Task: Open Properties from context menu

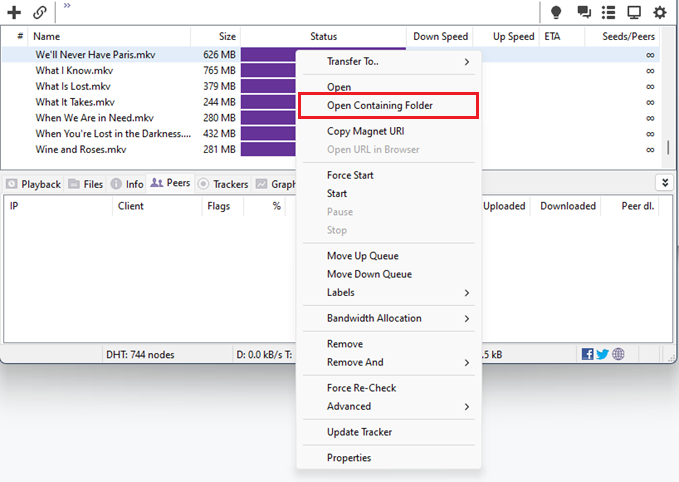Action: pyautogui.click(x=389, y=458)
